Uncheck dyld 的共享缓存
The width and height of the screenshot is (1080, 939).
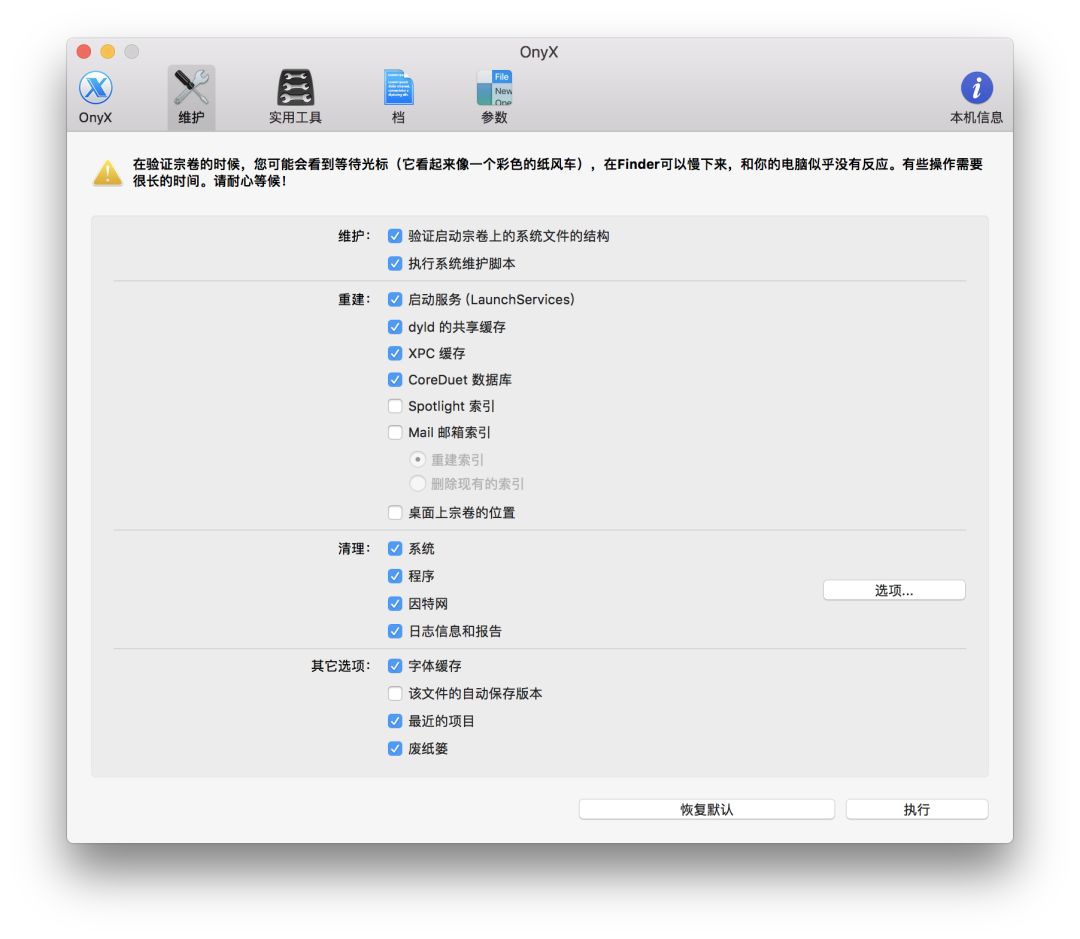point(395,327)
